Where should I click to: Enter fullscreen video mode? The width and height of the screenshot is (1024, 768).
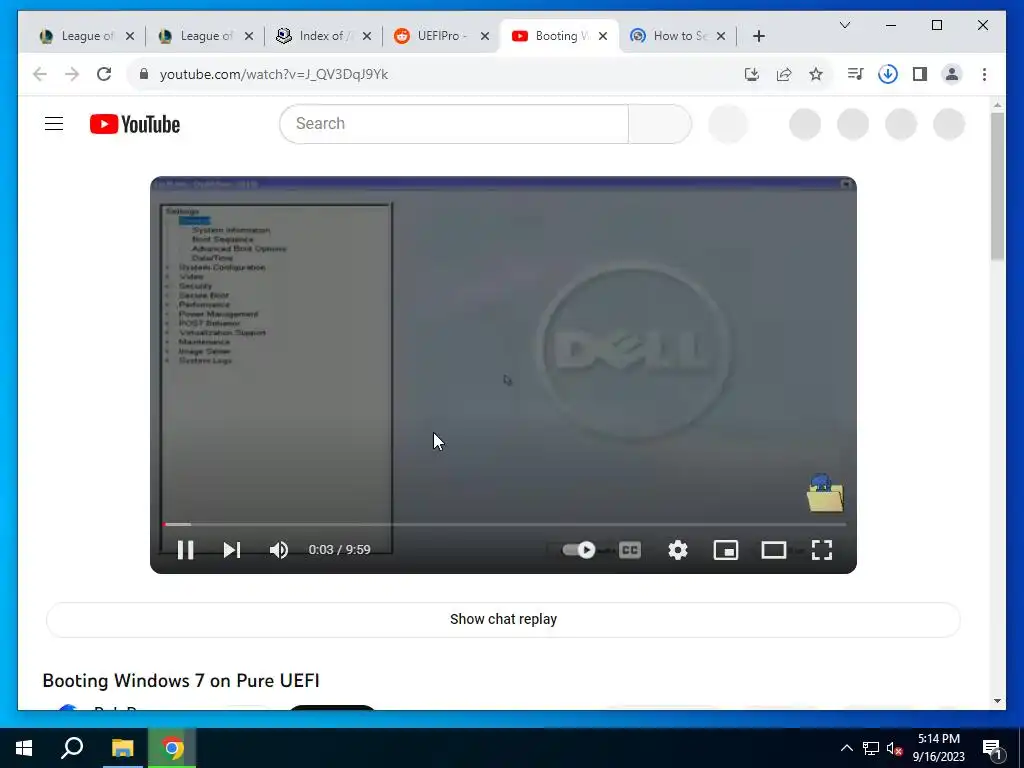coord(822,550)
